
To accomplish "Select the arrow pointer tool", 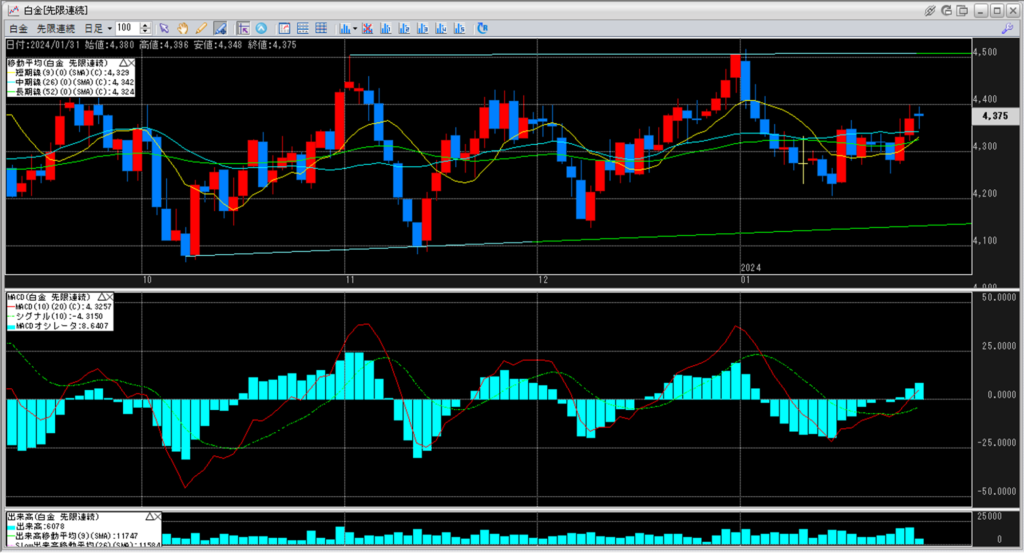I will 164,28.
